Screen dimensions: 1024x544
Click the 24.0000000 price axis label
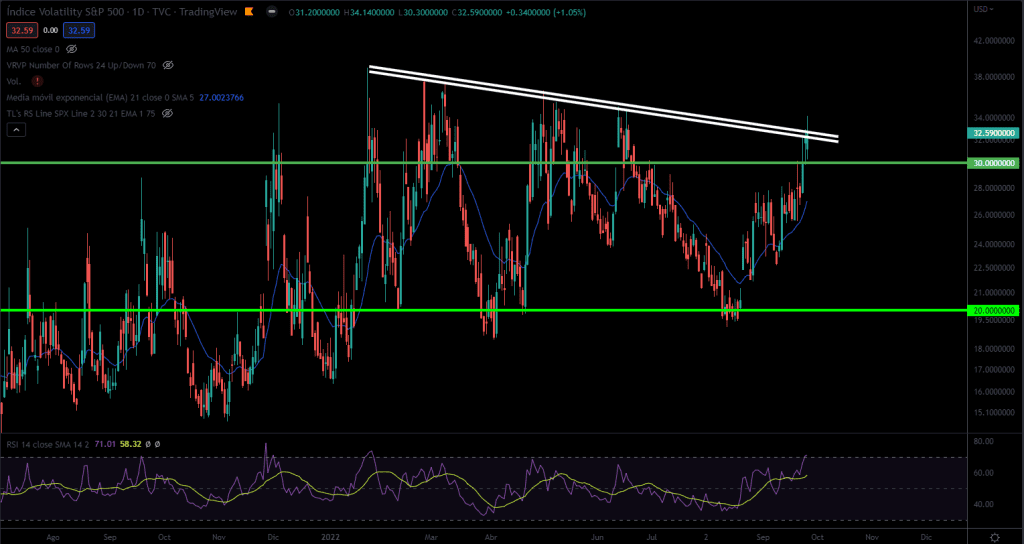(x=995, y=244)
